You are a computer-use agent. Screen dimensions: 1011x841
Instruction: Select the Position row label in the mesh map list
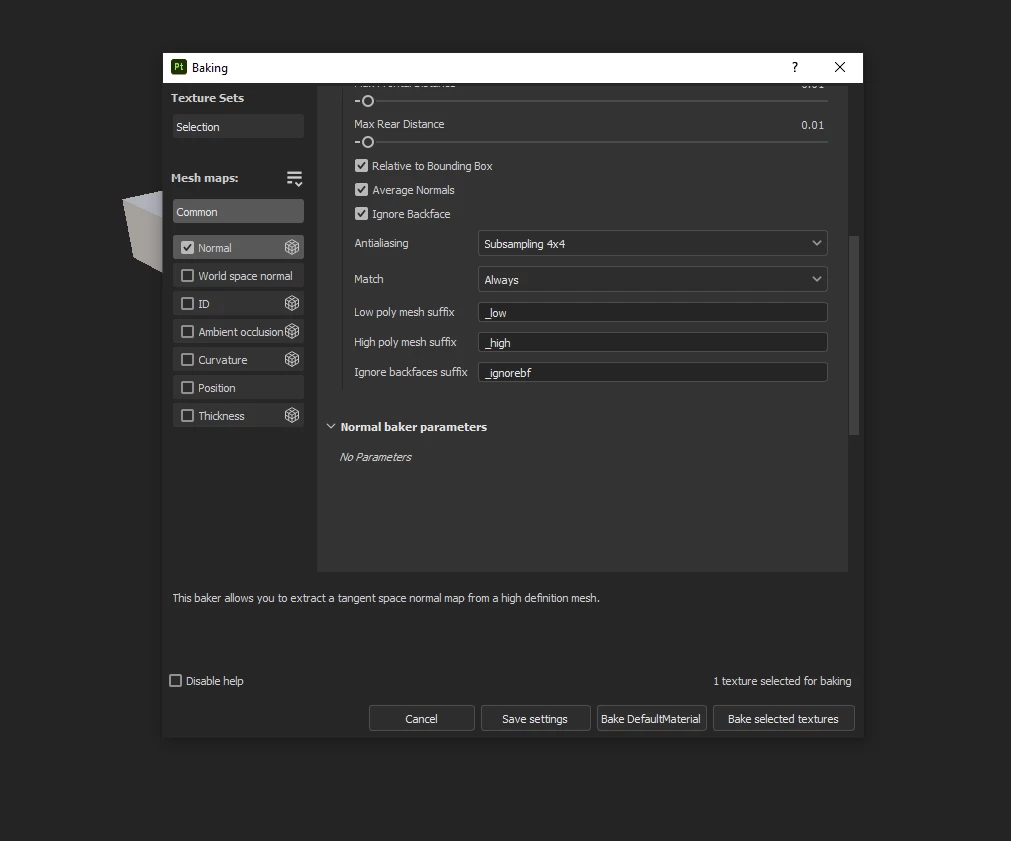217,388
